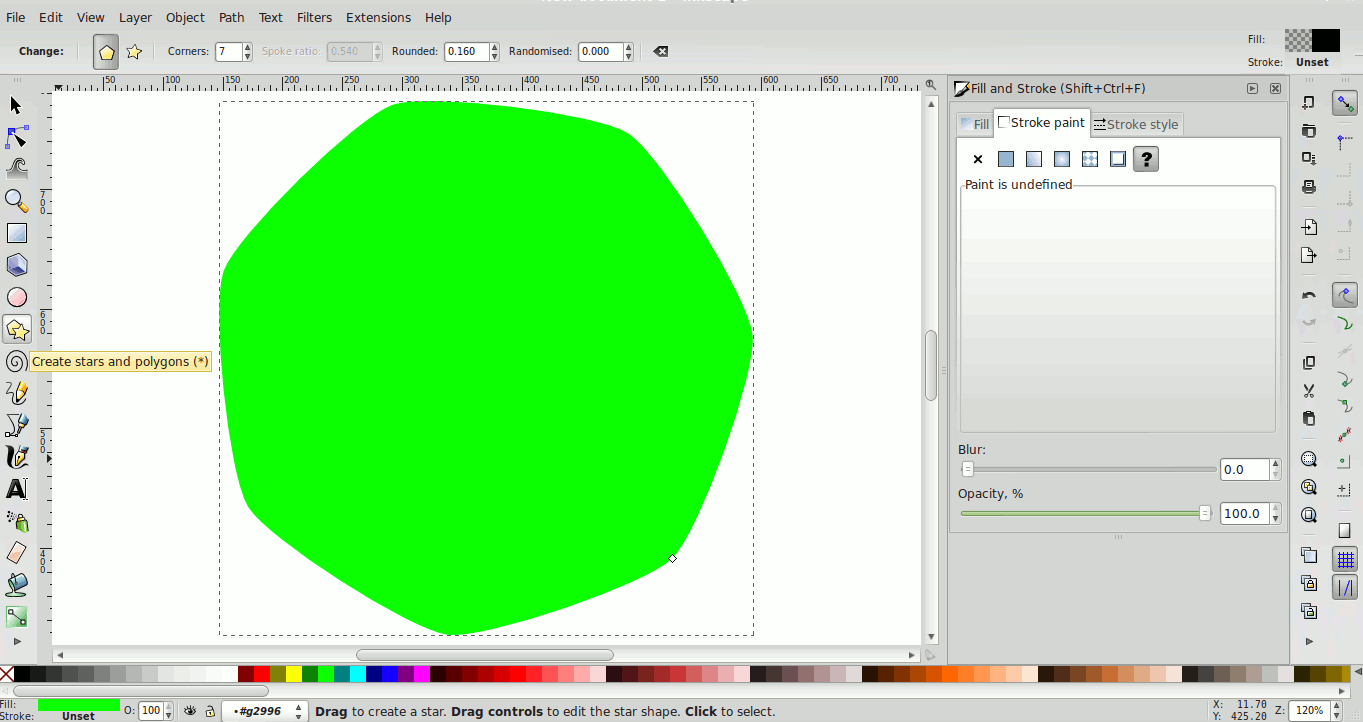
Task: Select the Pencil freehand tool
Action: click(x=16, y=393)
